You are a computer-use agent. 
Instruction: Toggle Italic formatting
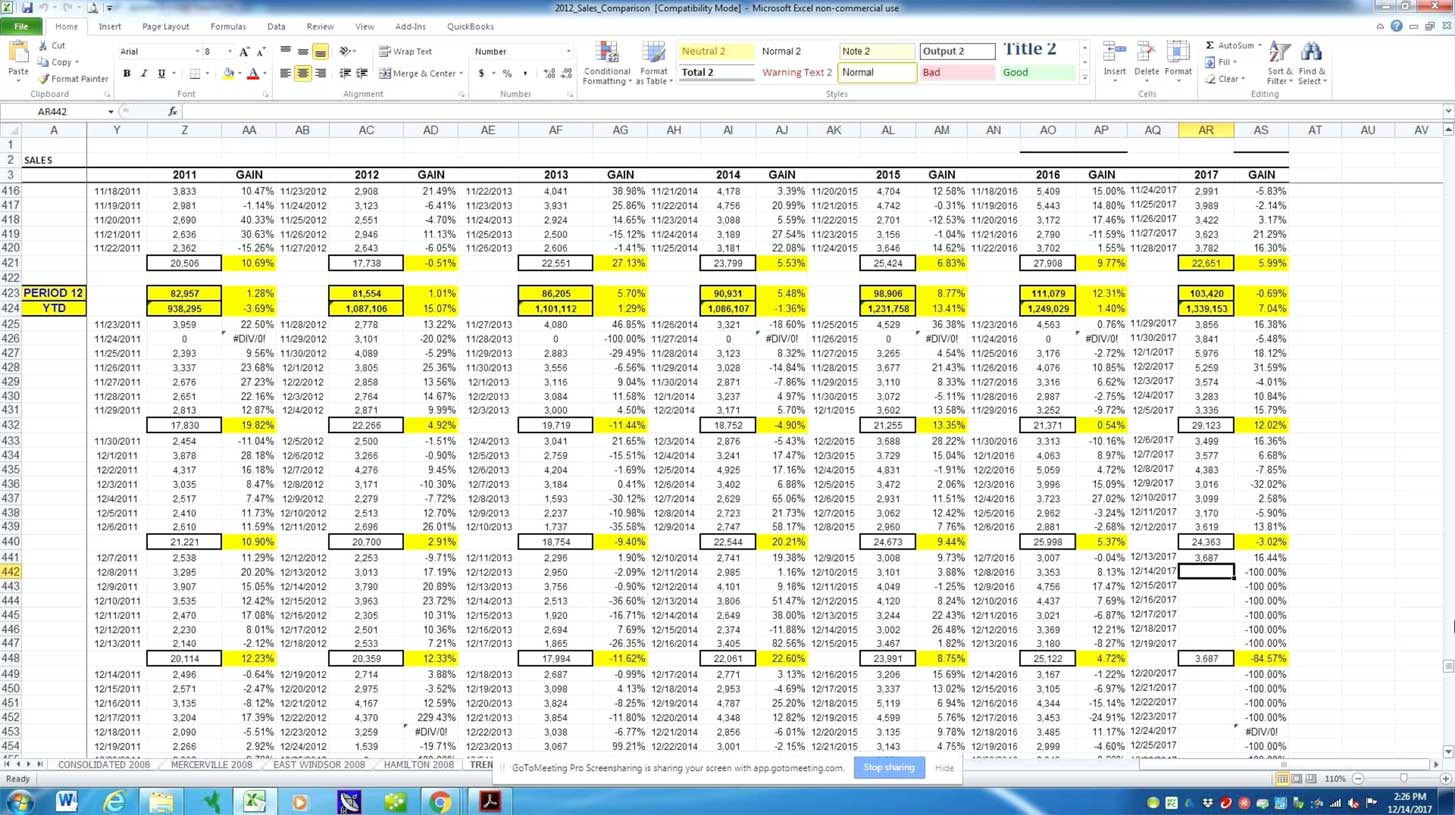coord(144,74)
